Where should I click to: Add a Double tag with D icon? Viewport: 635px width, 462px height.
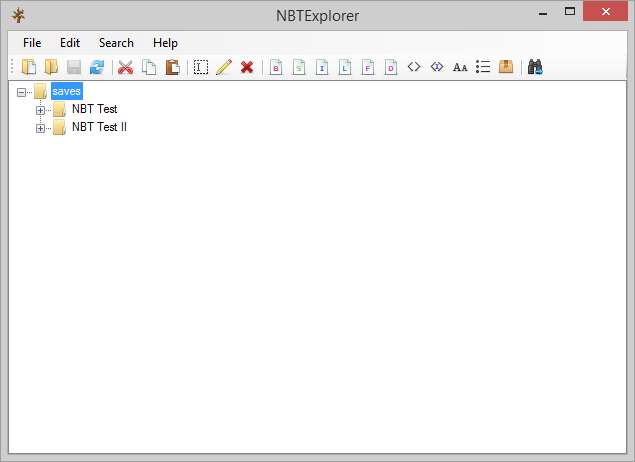390,67
